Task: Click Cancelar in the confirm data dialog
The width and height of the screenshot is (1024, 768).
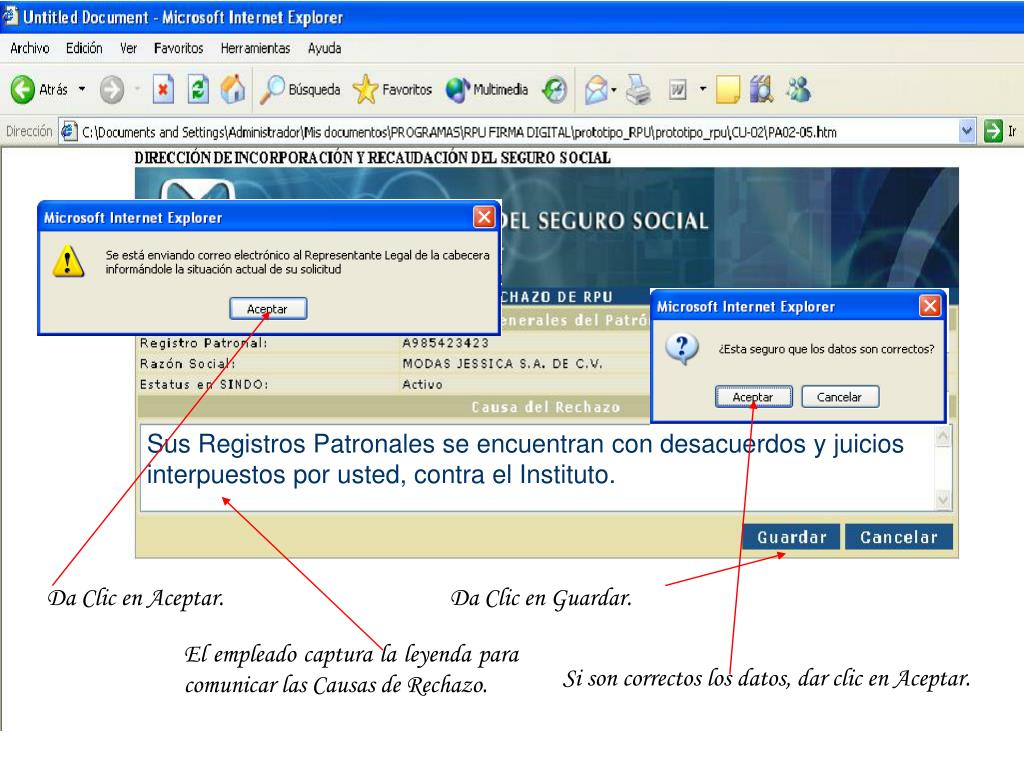Action: (840, 397)
